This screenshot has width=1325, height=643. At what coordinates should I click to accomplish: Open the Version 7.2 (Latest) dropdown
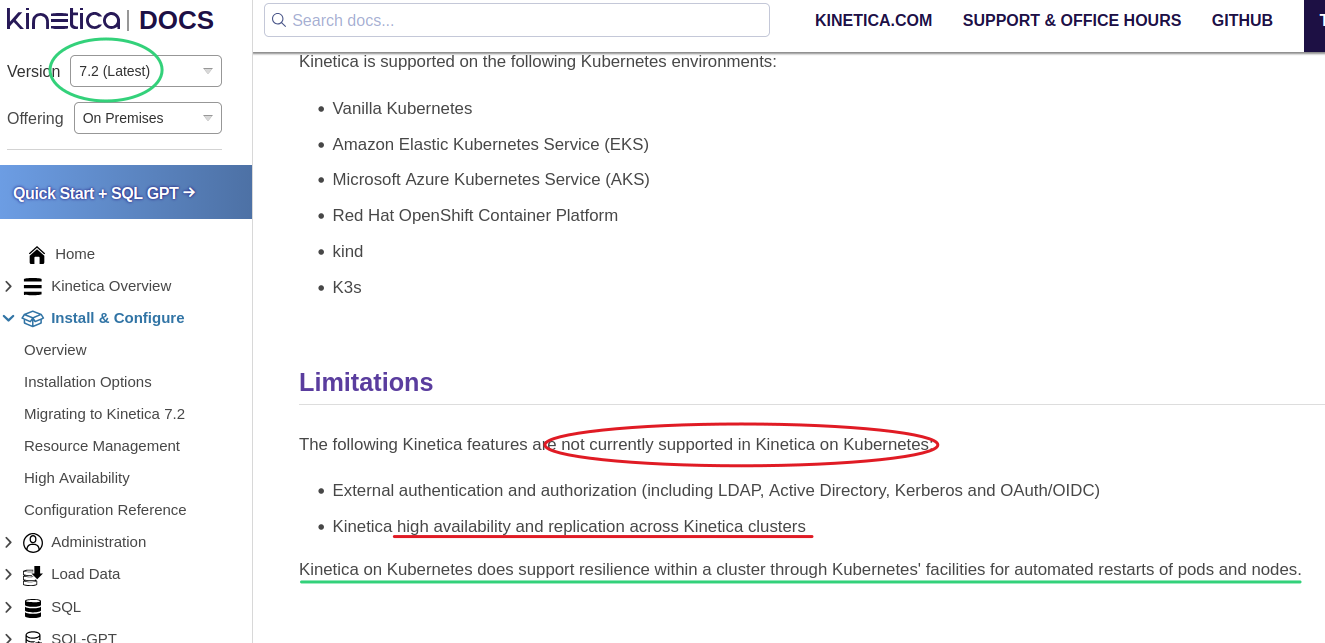pos(146,71)
